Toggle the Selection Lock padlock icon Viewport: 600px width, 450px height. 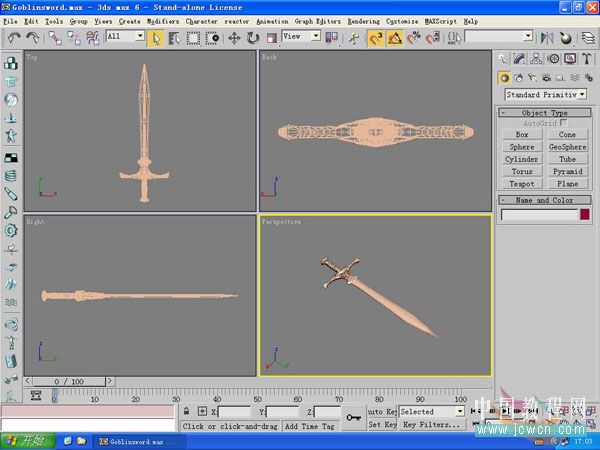[186, 411]
